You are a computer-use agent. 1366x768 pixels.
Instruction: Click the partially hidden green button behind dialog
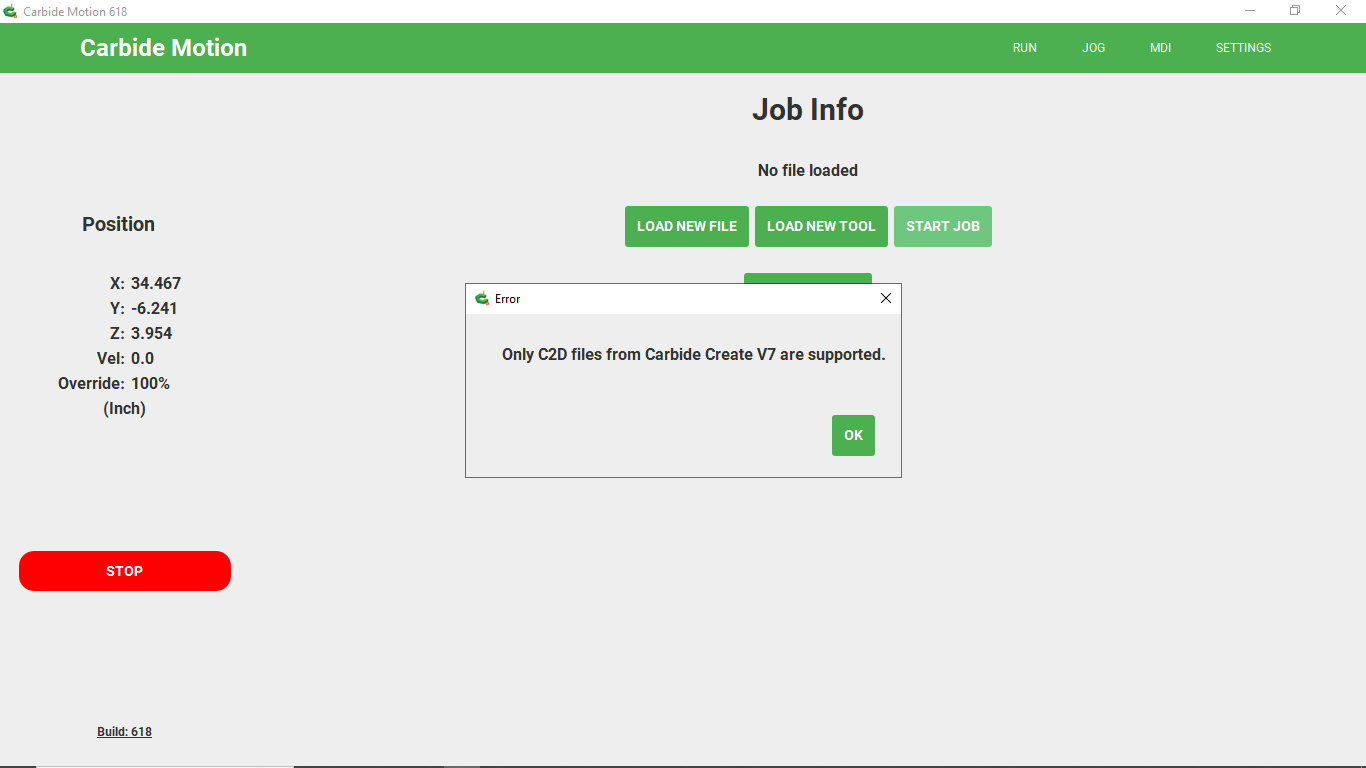[x=808, y=278]
